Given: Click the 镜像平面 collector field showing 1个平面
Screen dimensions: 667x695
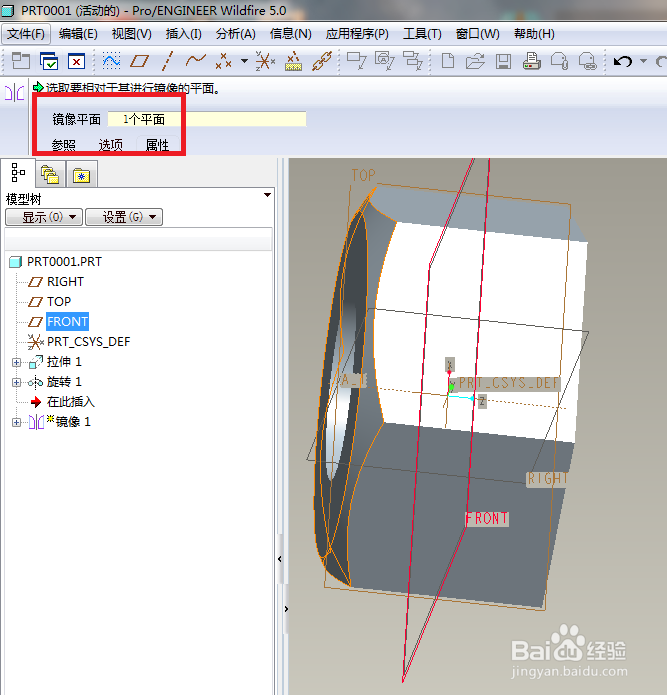Looking at the screenshot, I should [207, 119].
